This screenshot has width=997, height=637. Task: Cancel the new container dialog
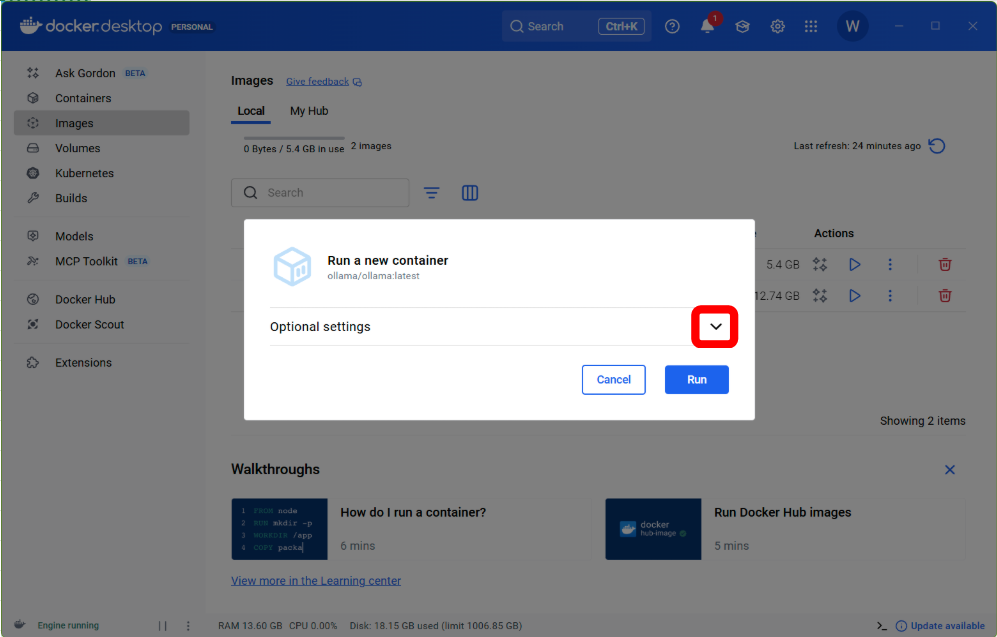click(x=613, y=380)
